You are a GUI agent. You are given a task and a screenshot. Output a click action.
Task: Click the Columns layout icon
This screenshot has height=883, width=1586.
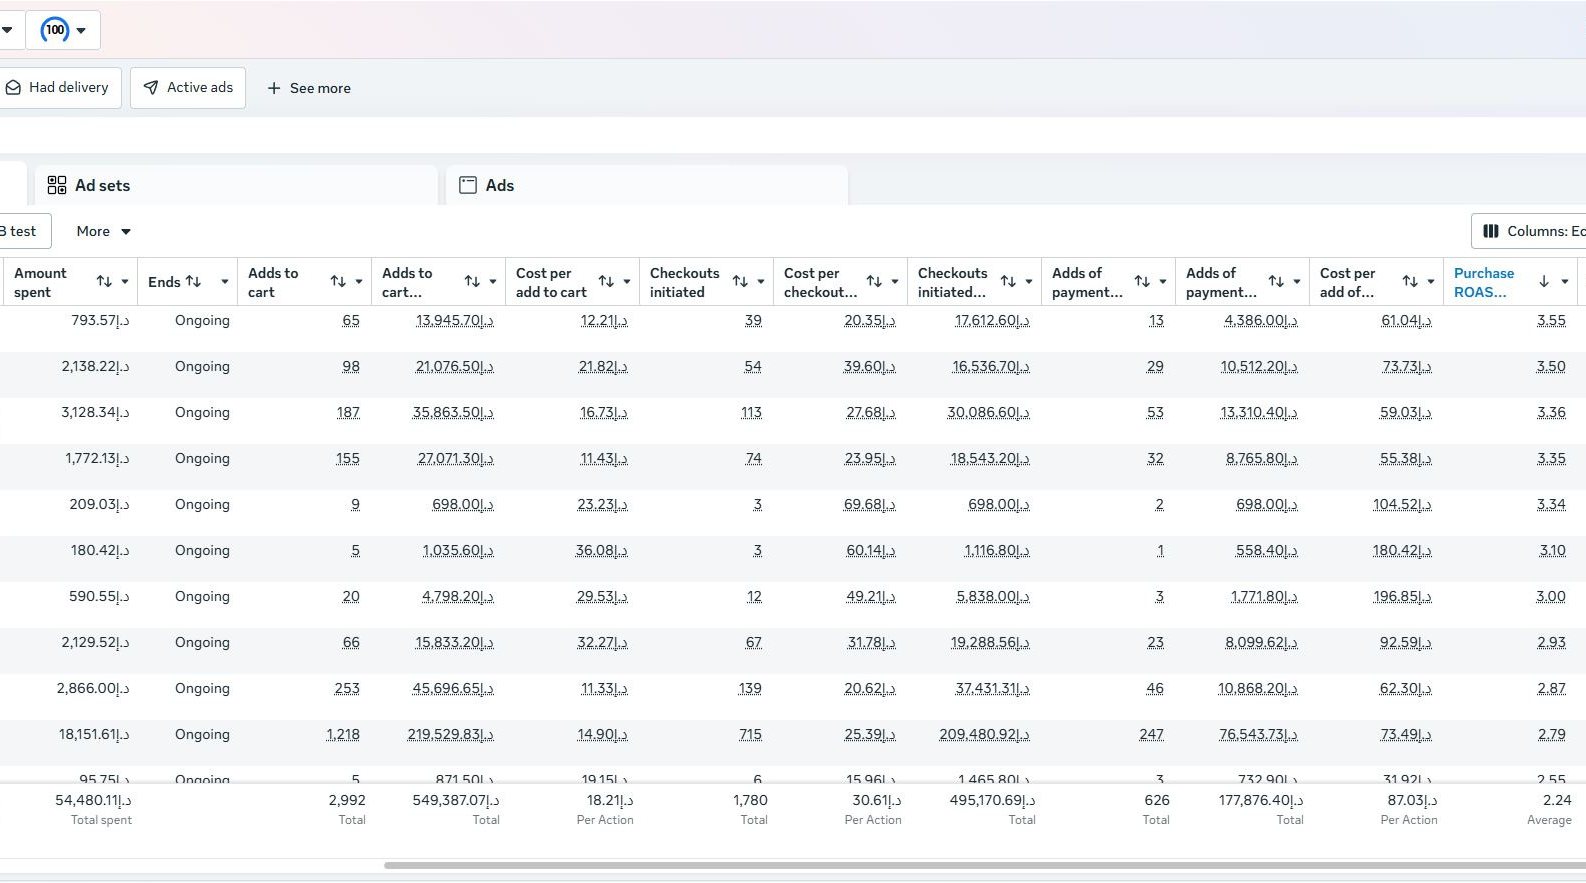[1491, 231]
